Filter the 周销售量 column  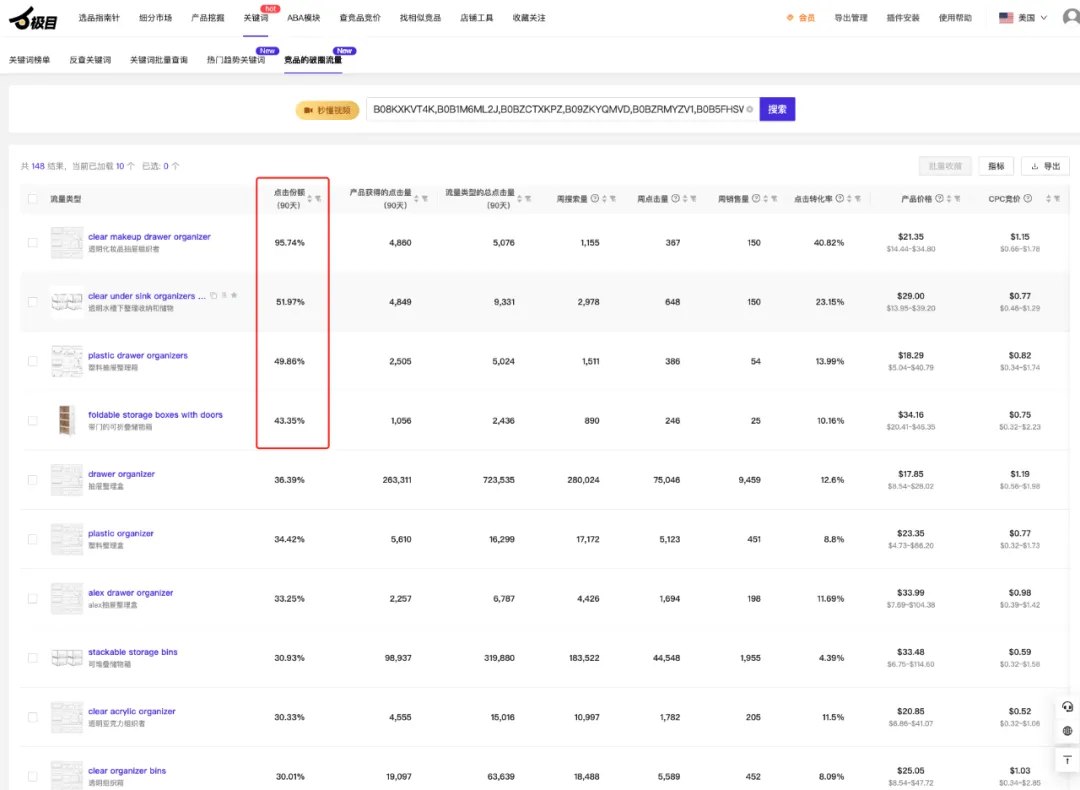pyautogui.click(x=774, y=199)
